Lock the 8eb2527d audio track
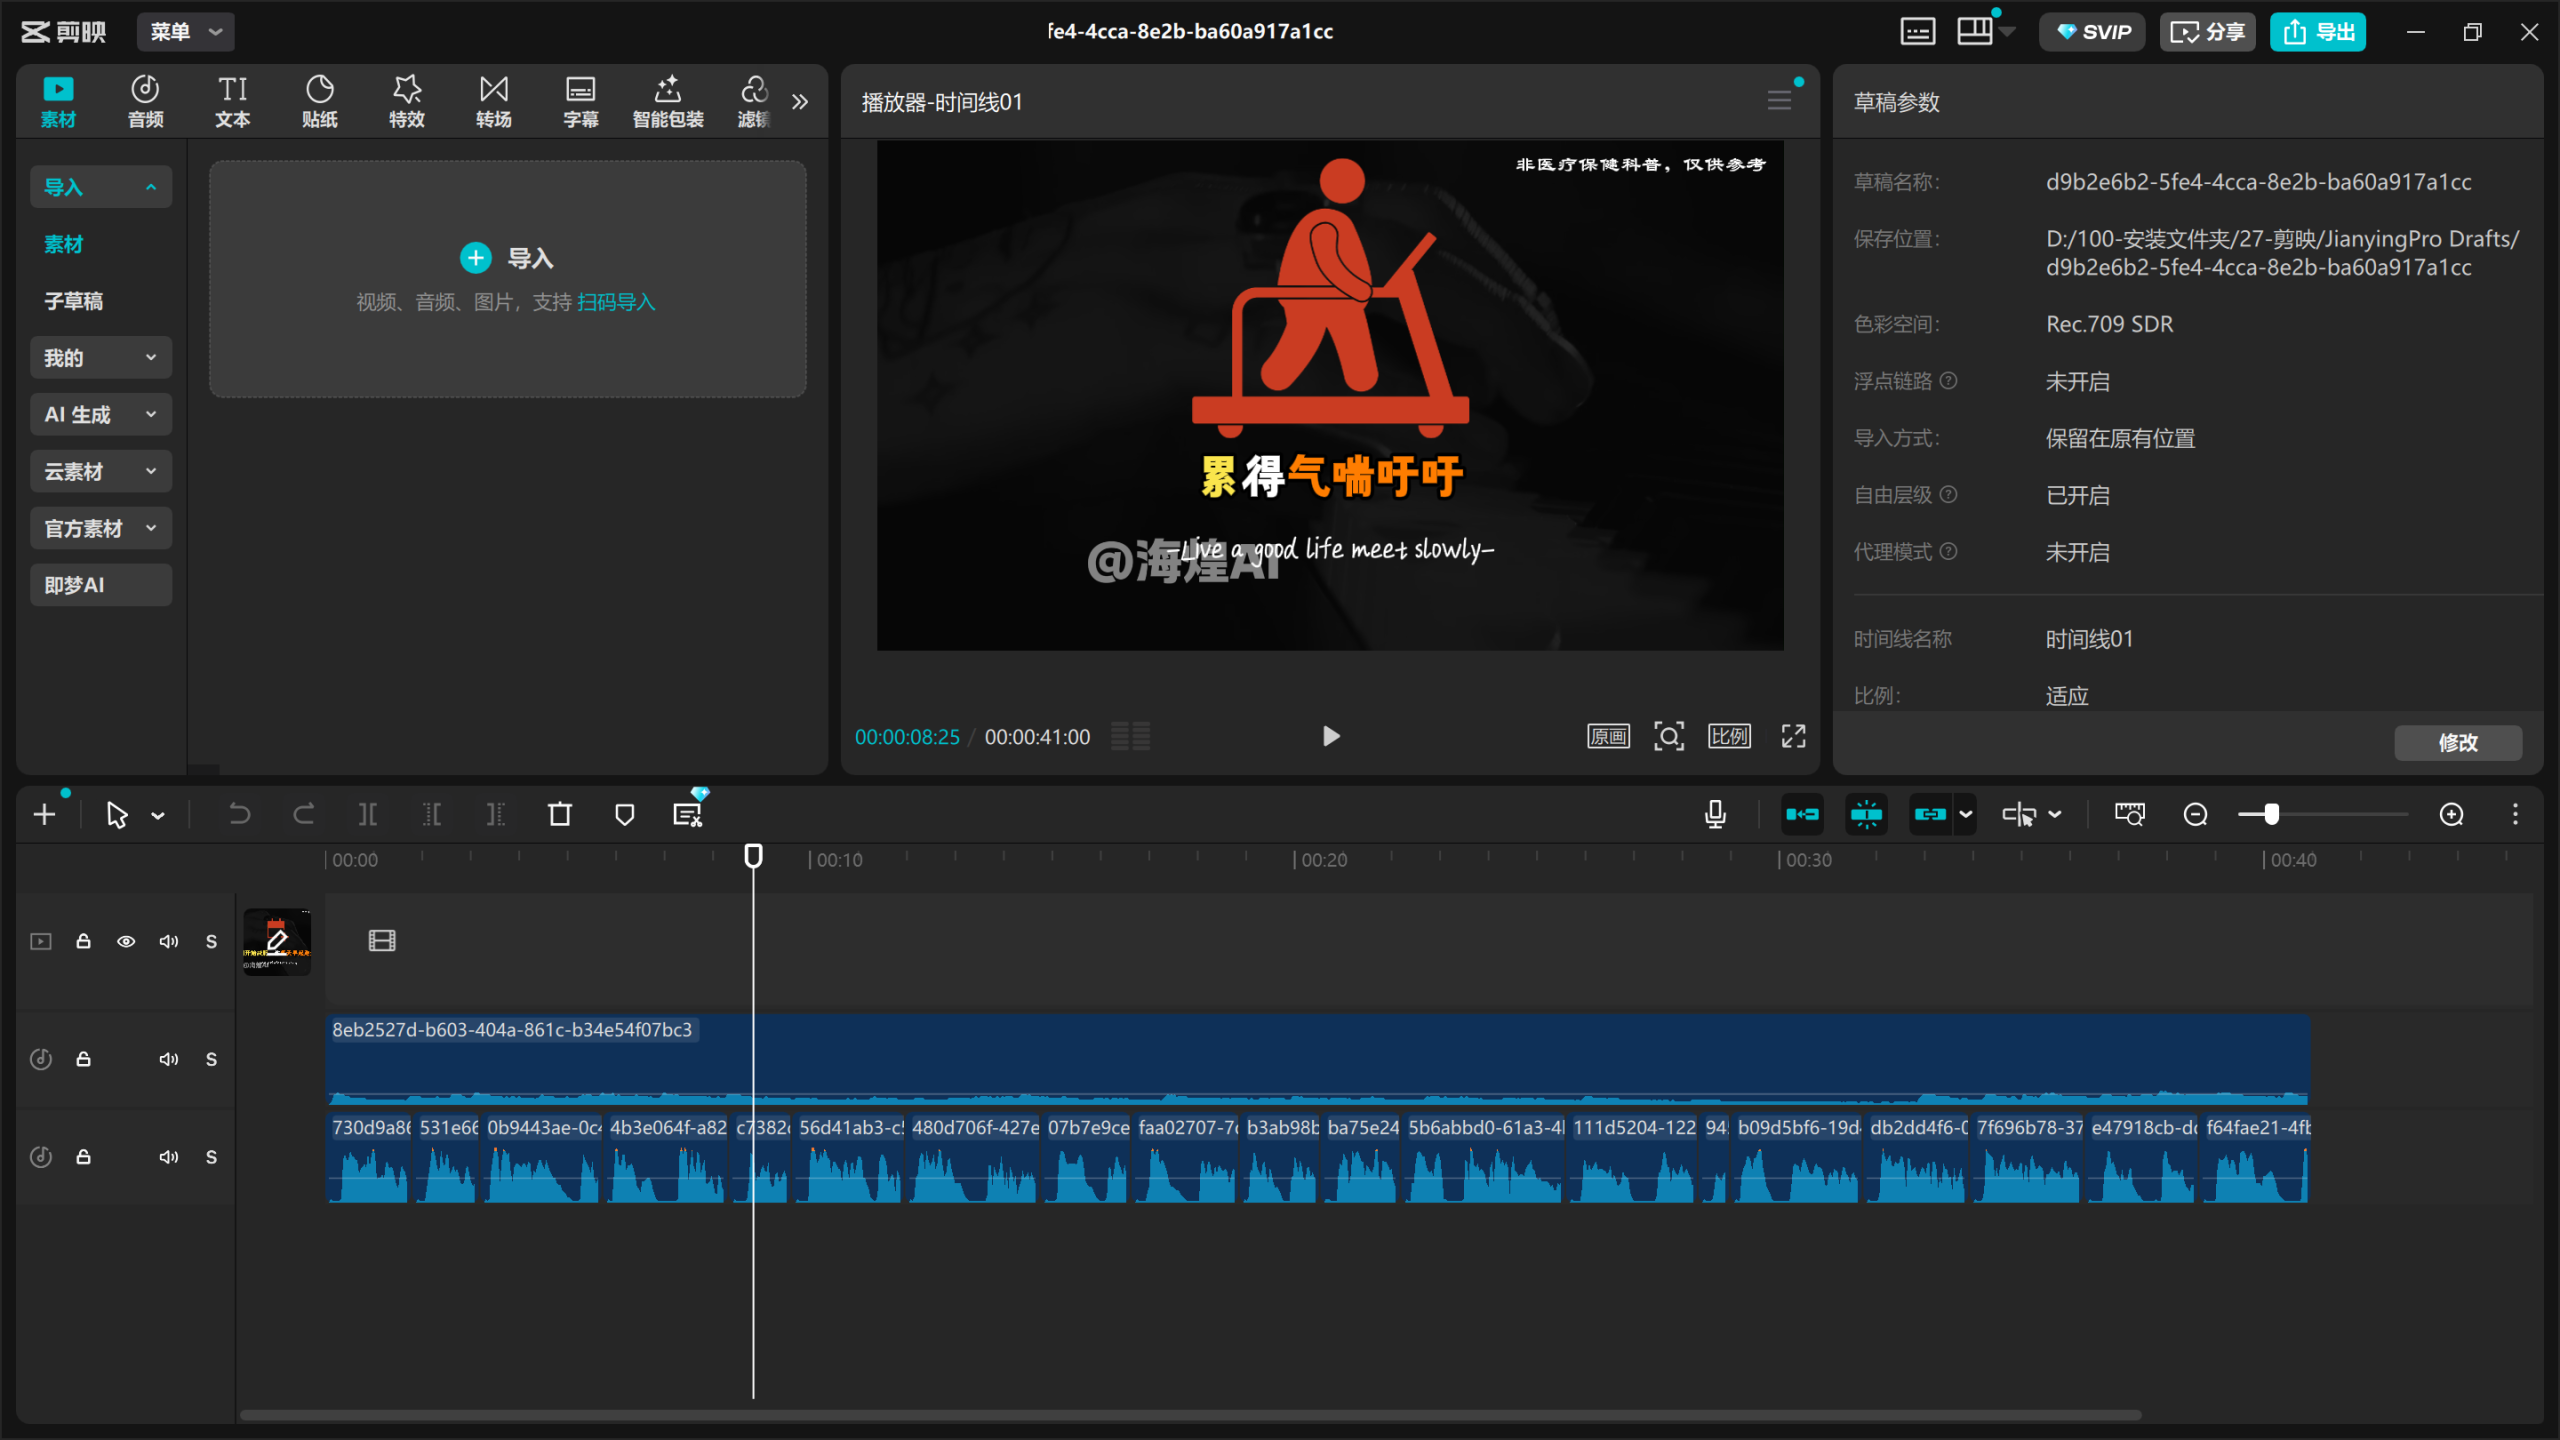The height and width of the screenshot is (1440, 2560). point(84,1059)
